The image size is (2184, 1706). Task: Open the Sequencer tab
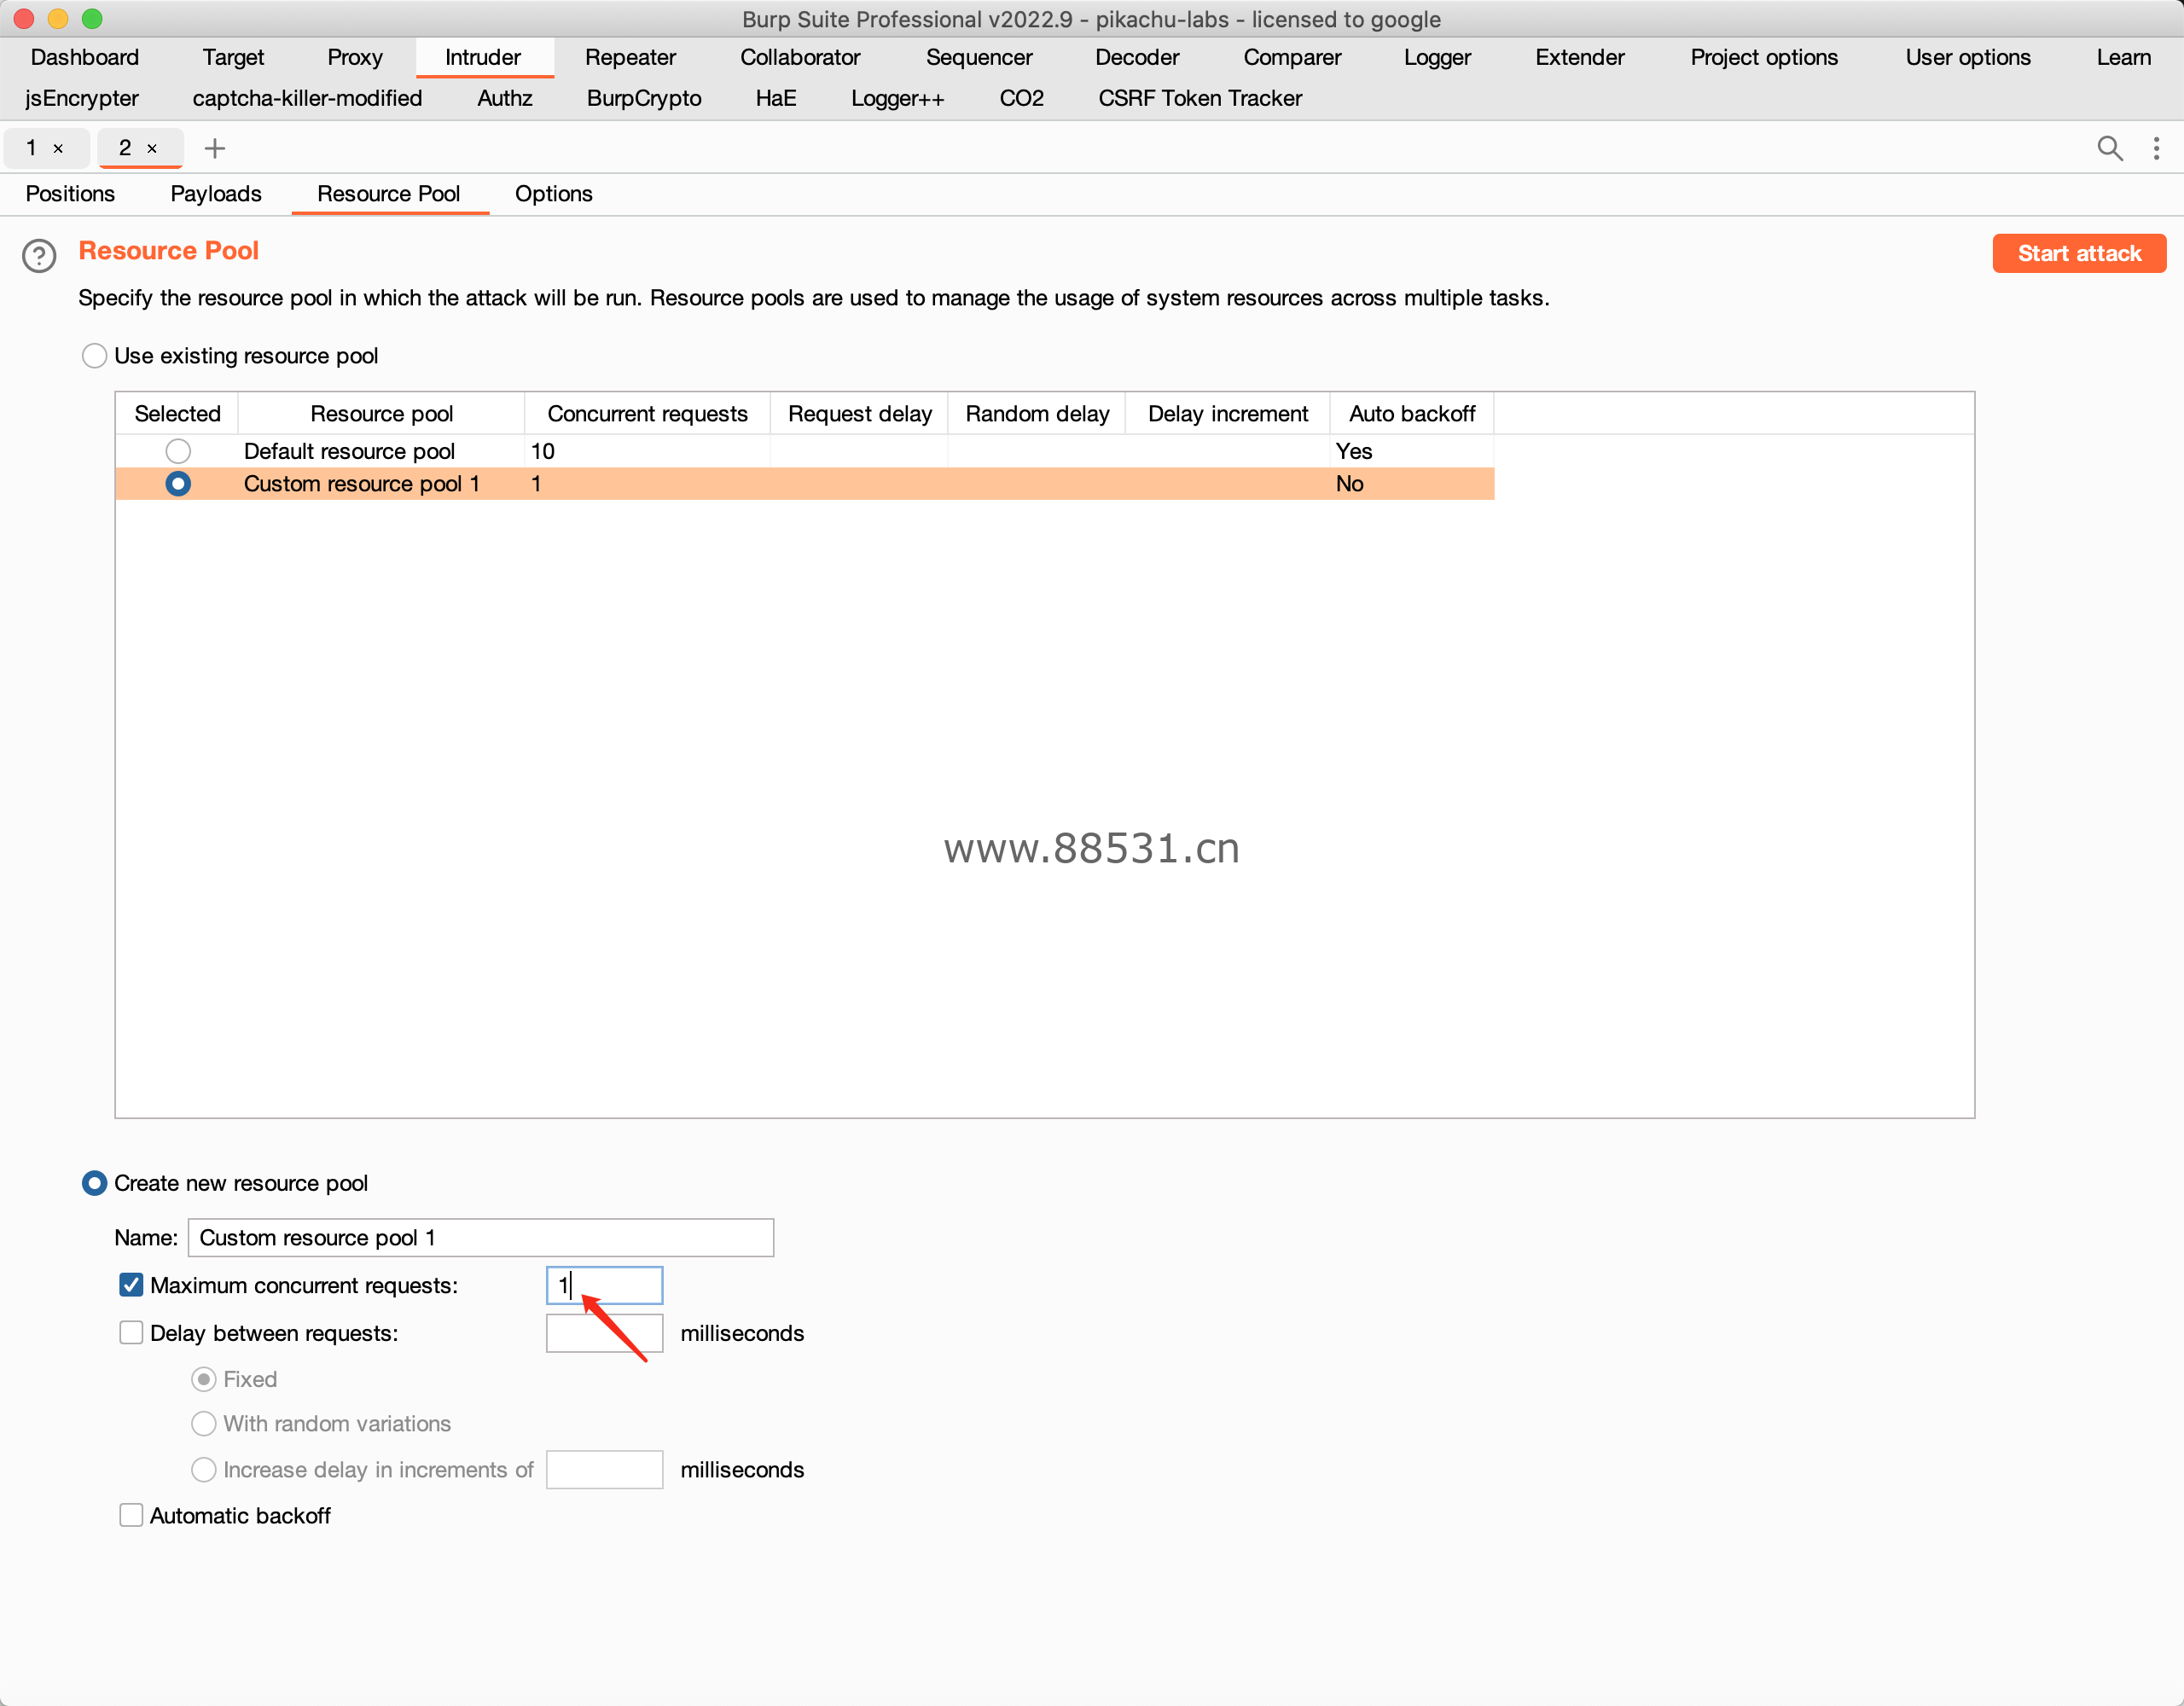pyautogui.click(x=979, y=57)
